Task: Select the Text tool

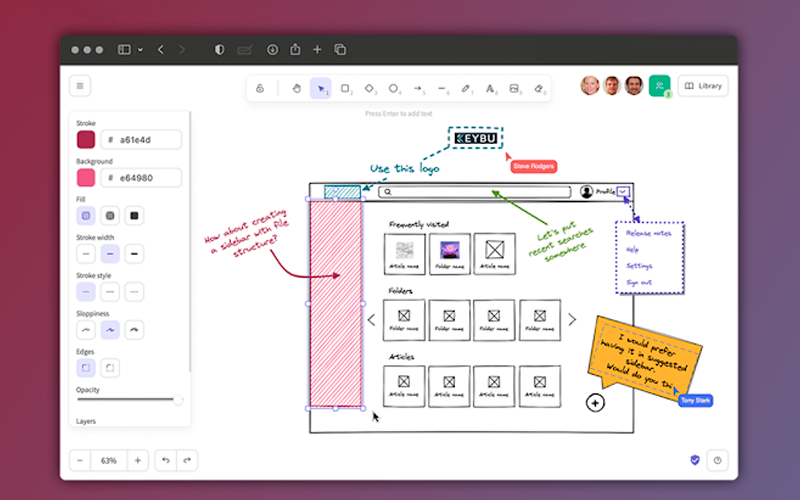Action: coord(491,88)
